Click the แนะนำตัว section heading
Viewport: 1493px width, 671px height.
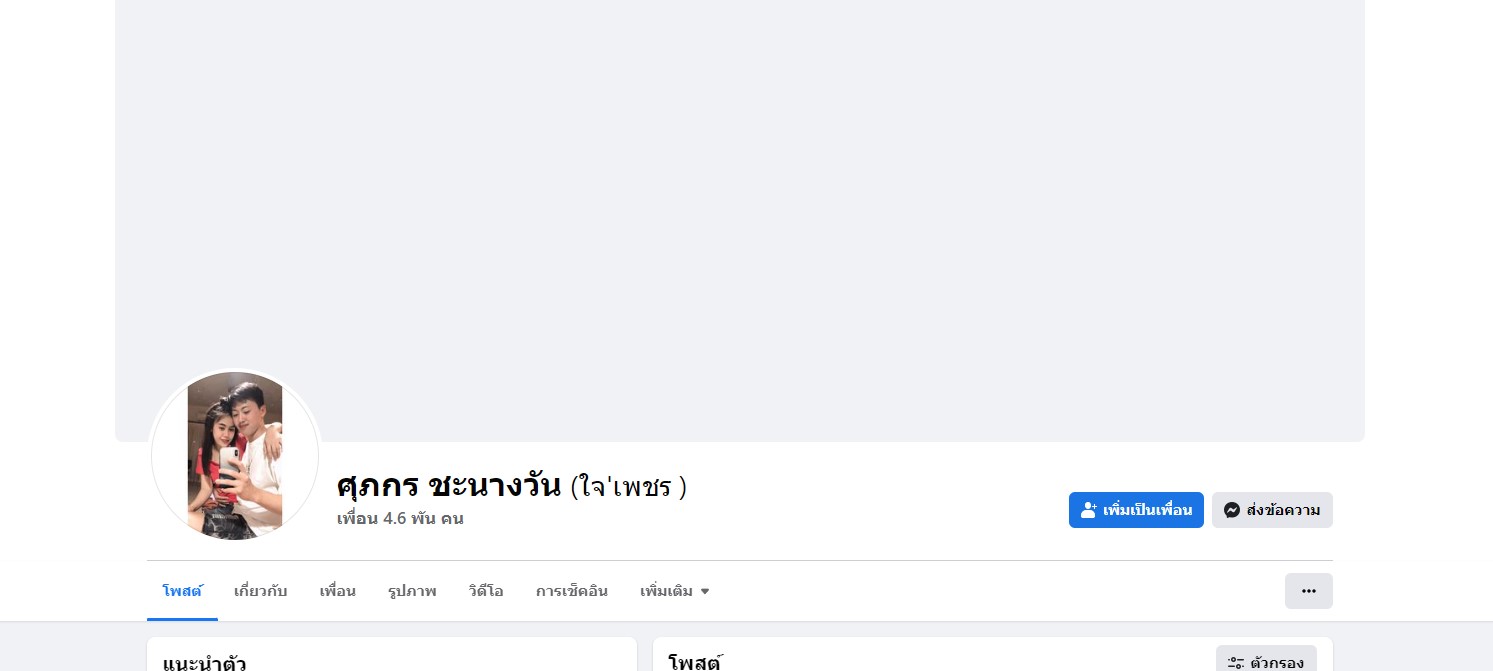pyautogui.click(x=204, y=662)
